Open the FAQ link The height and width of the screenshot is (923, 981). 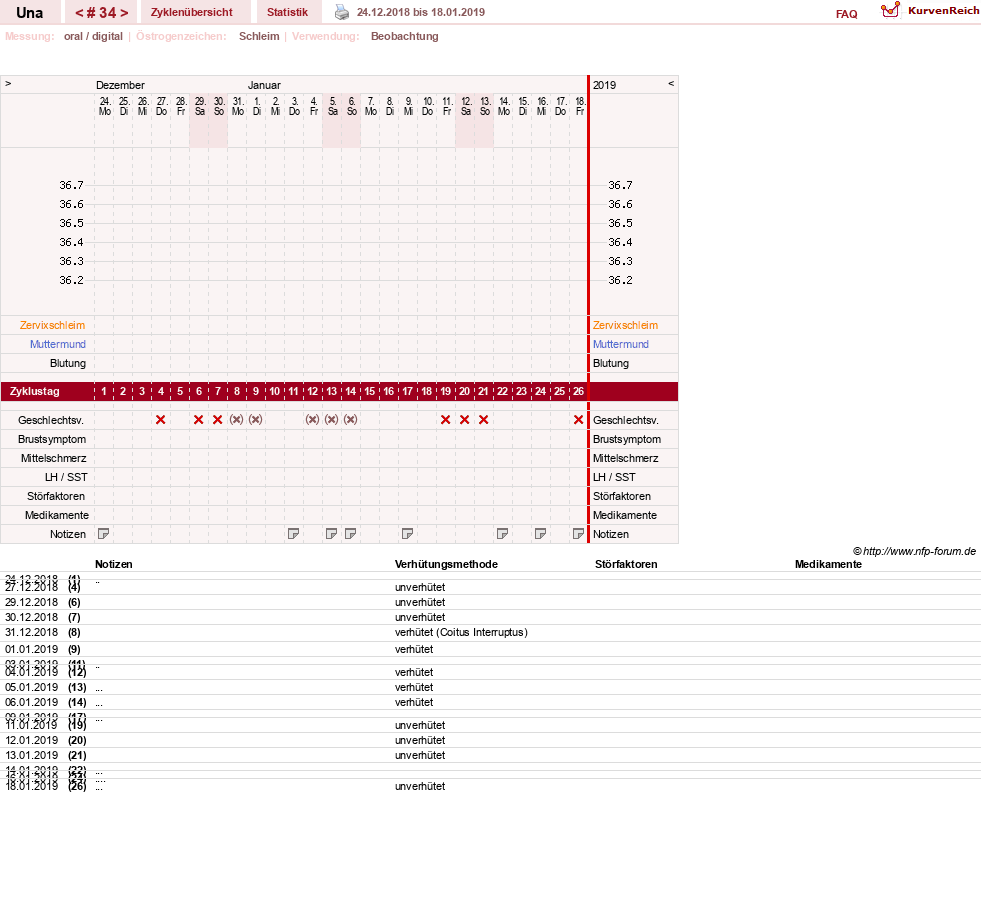pos(846,14)
